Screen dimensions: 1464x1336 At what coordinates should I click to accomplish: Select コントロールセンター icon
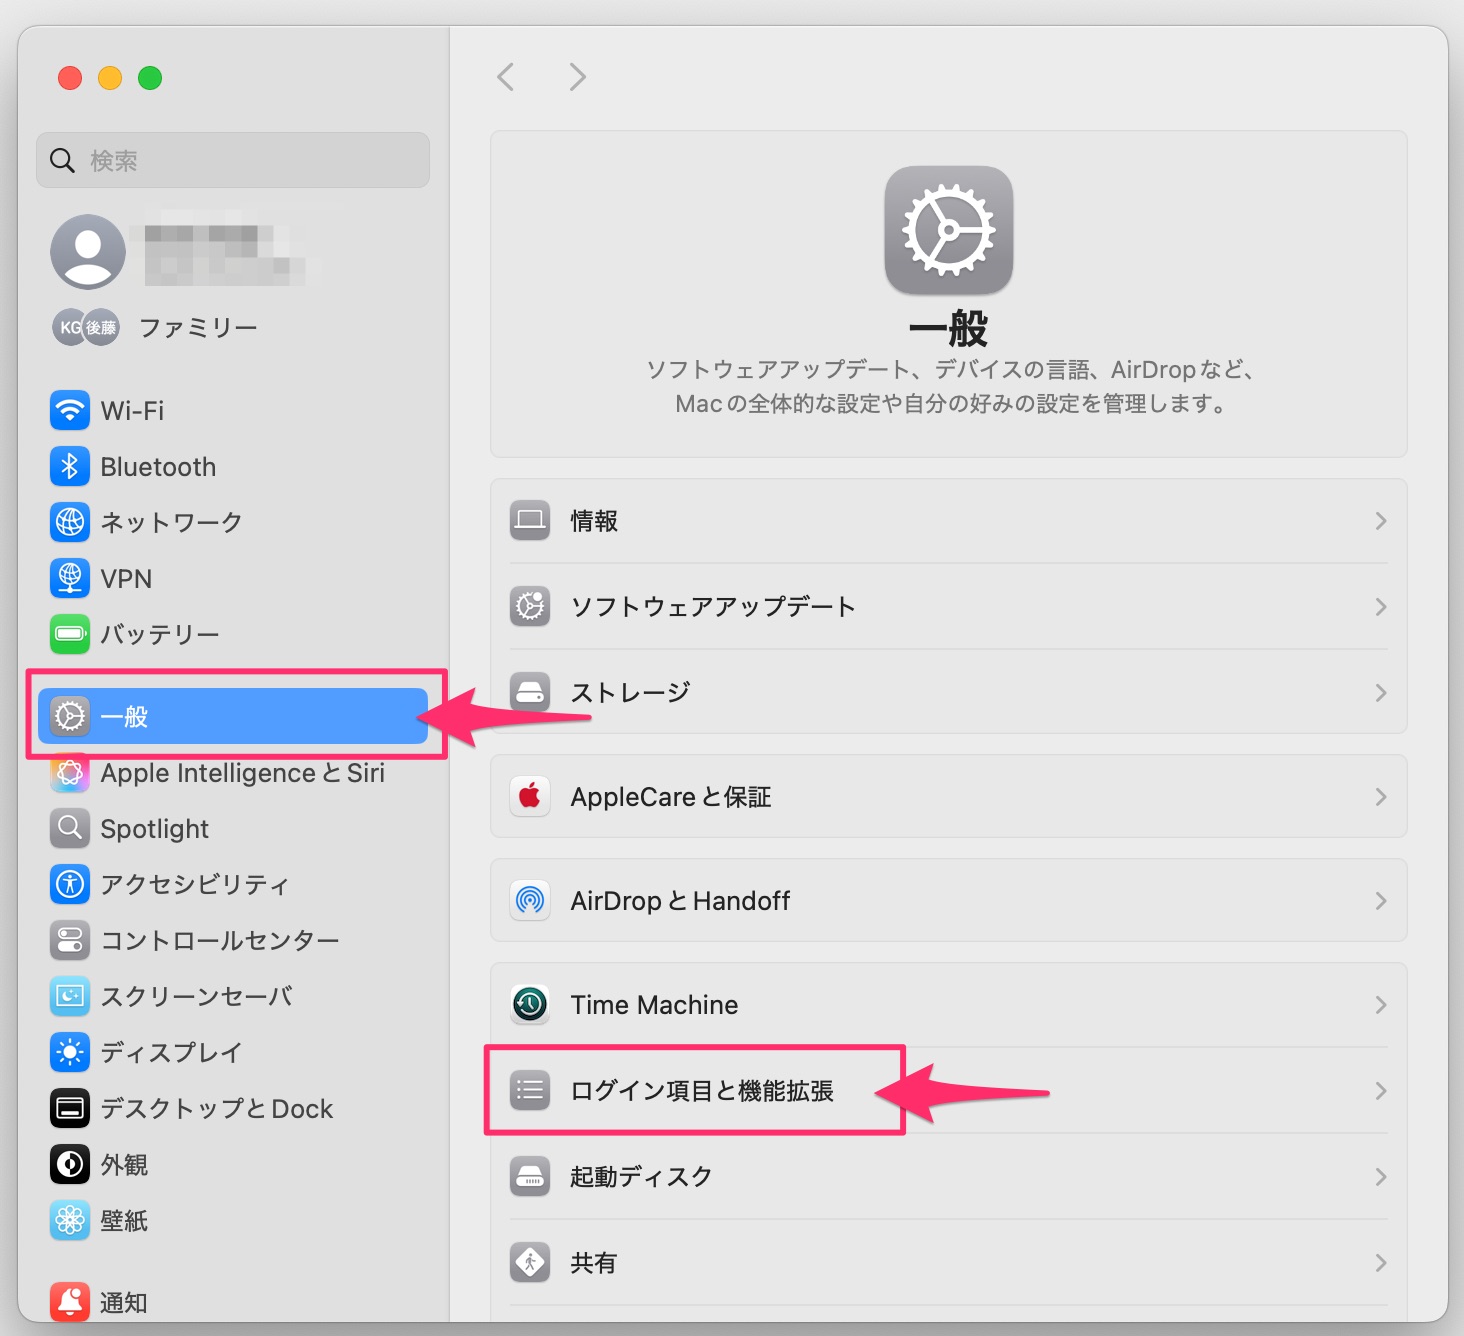coord(70,940)
